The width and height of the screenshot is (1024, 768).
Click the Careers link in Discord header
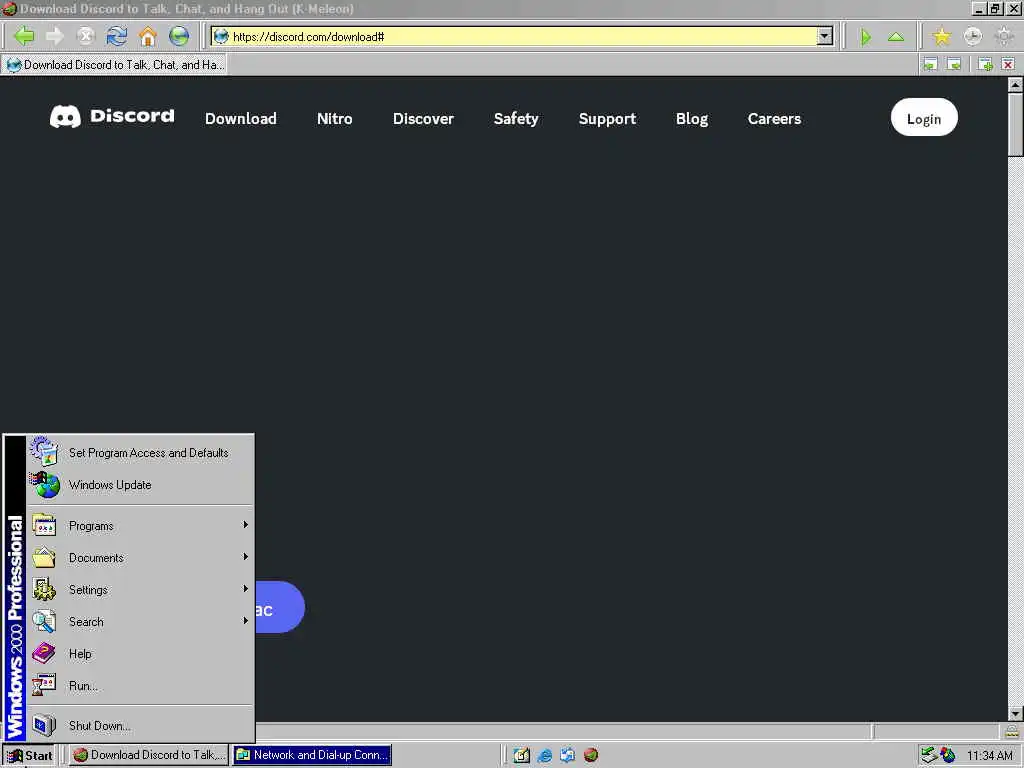(775, 118)
